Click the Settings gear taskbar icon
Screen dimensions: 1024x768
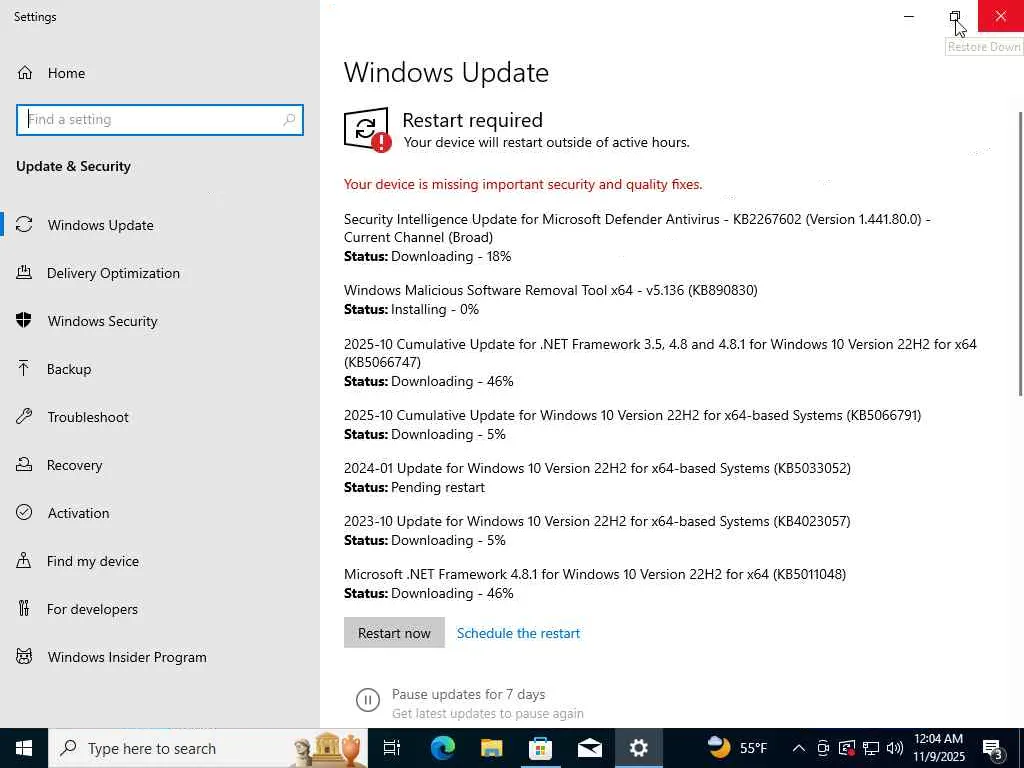(x=638, y=748)
